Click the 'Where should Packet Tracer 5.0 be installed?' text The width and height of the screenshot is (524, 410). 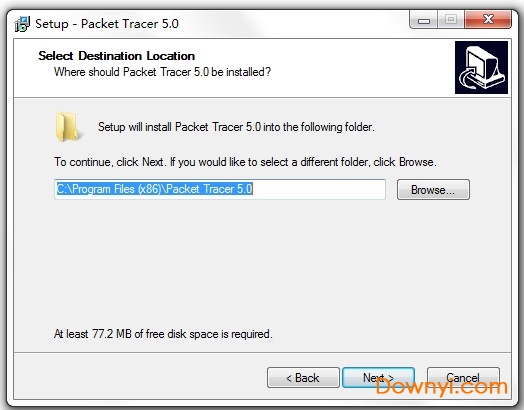[x=162, y=72]
